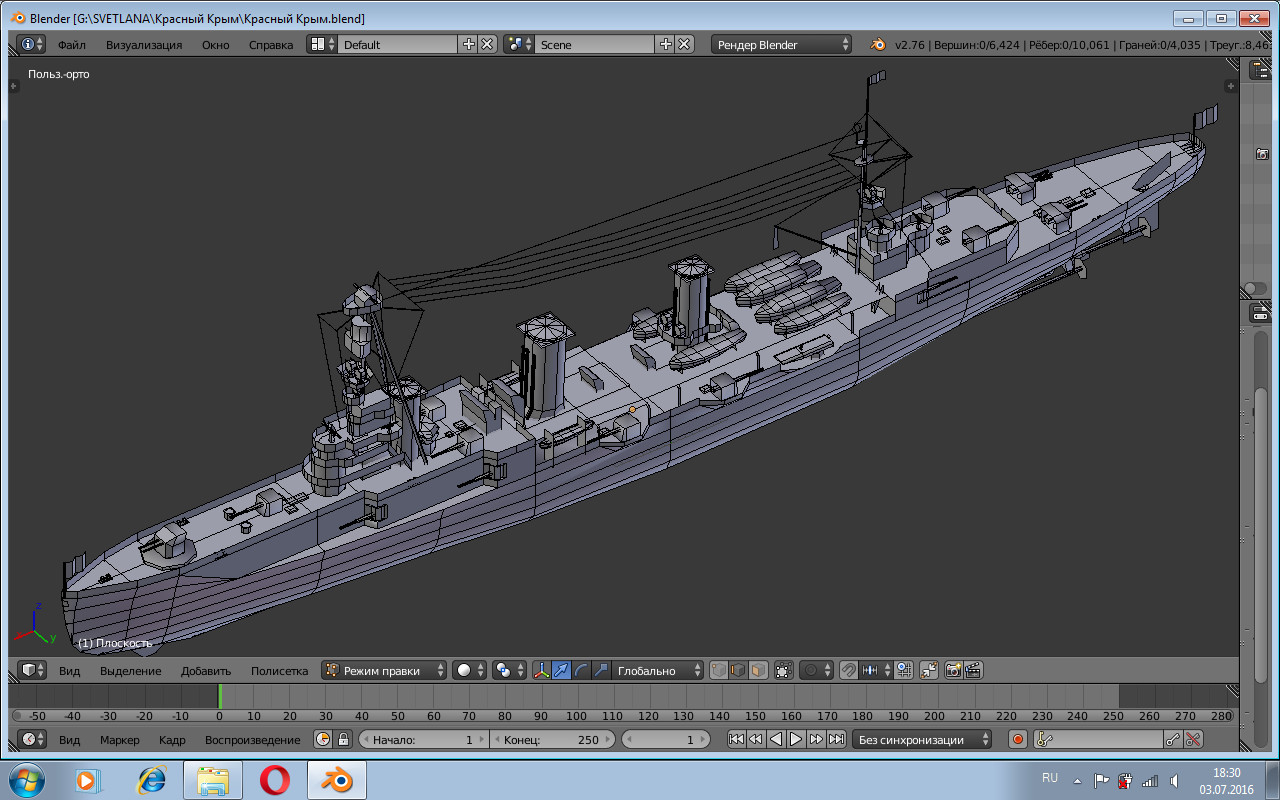Select vertex selection mode icon
1280x800 pixels.
[718, 670]
